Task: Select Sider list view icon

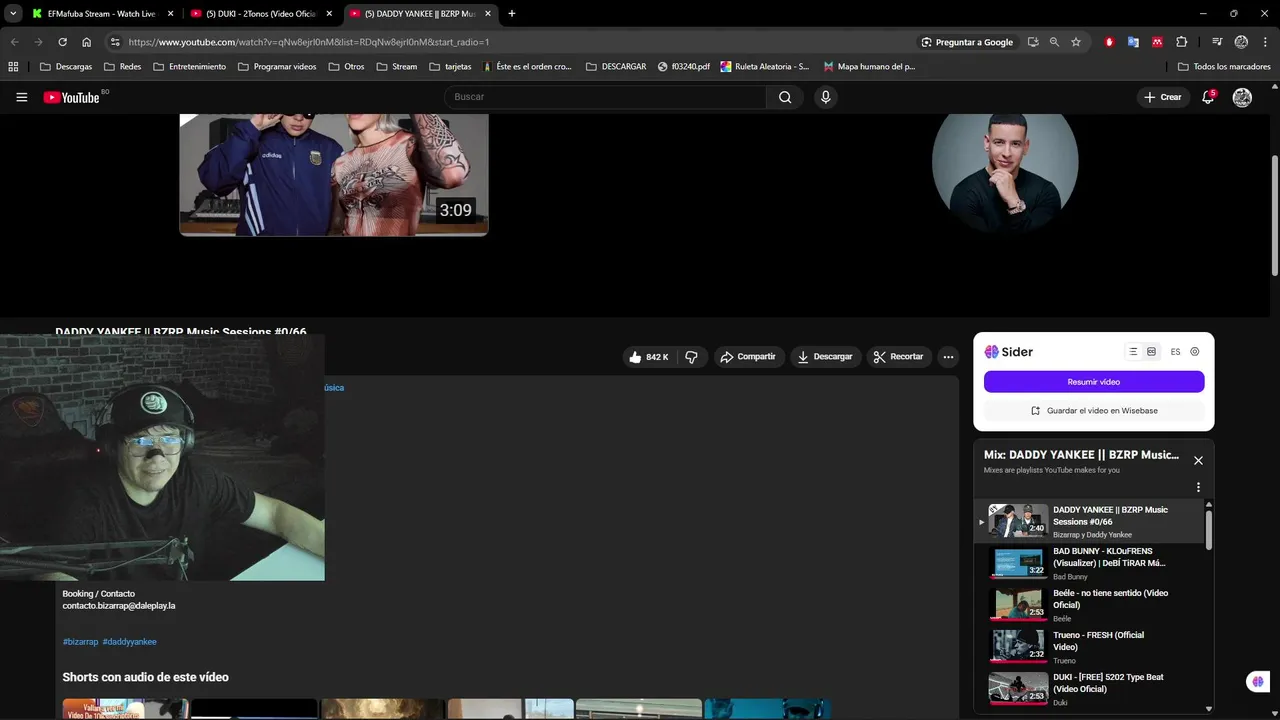Action: pyautogui.click(x=1133, y=352)
